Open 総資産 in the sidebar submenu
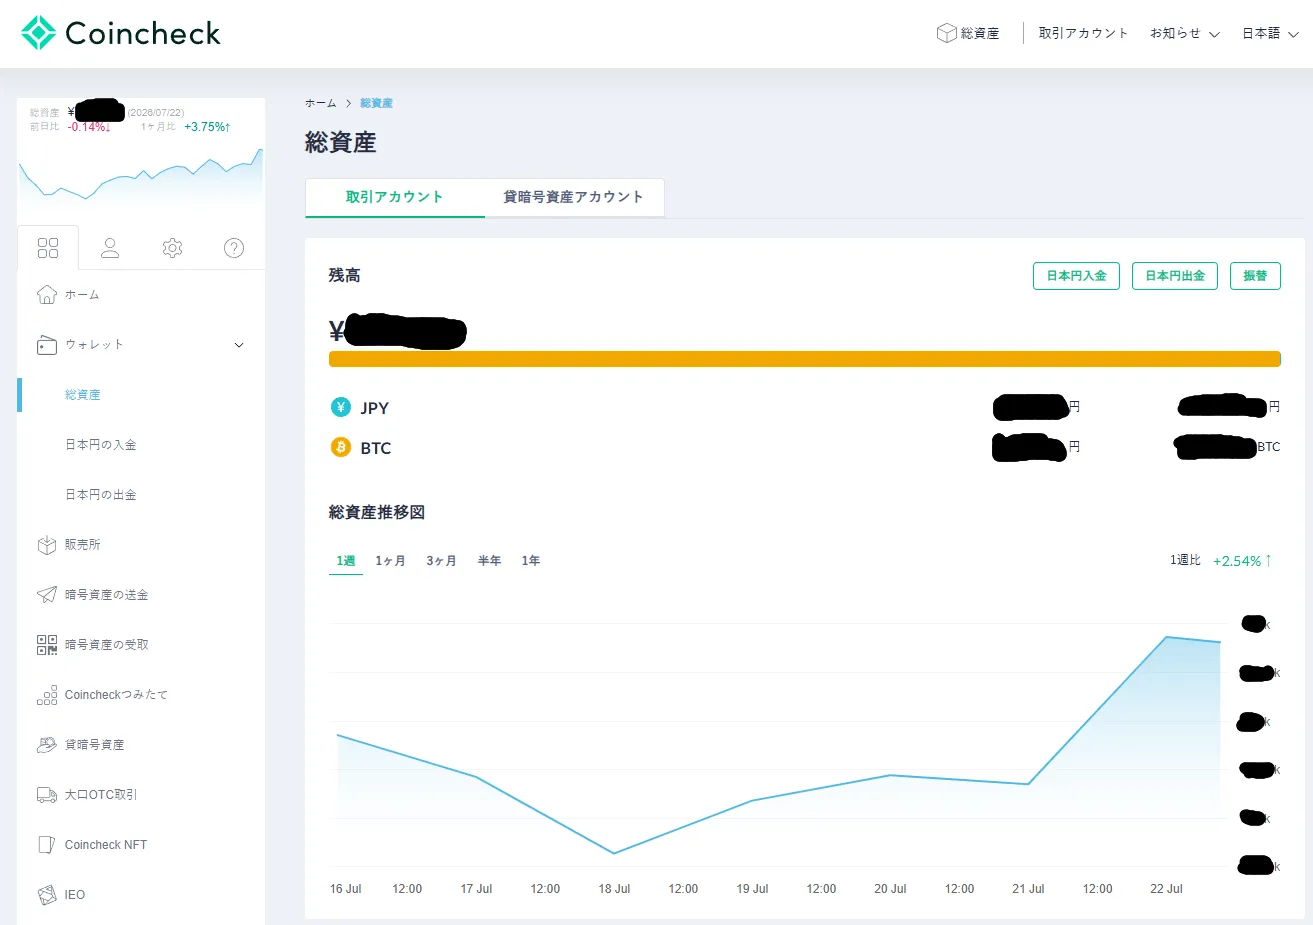The image size is (1313, 925). click(83, 395)
